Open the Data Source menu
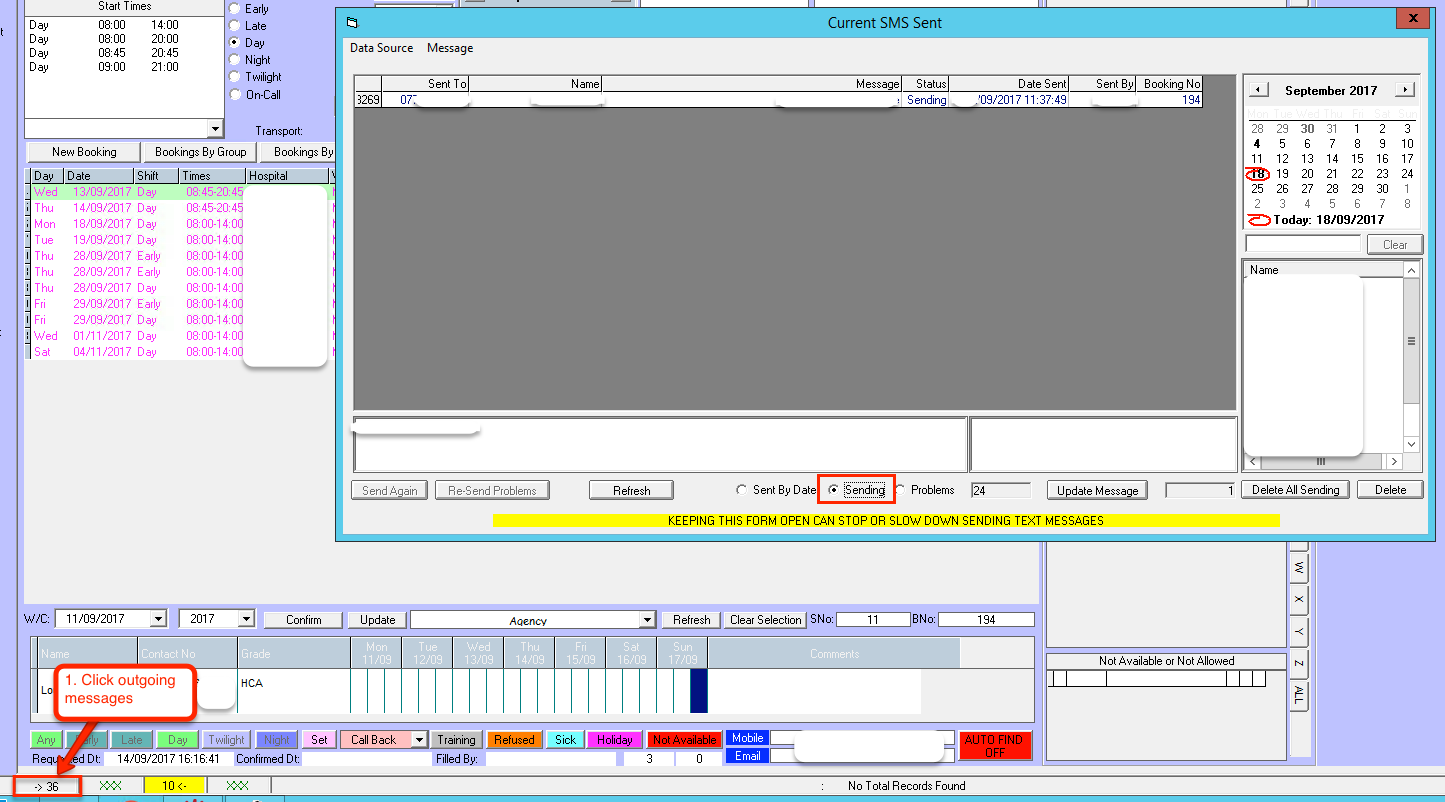This screenshot has height=802, width=1445. (x=381, y=48)
